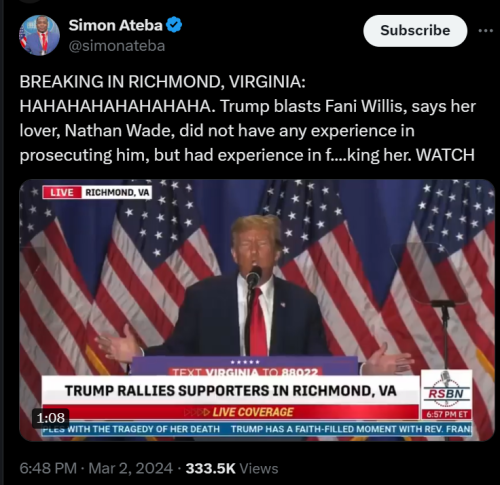Click the RICHMOND, VA location tag
The height and width of the screenshot is (485, 500).
pos(117,192)
